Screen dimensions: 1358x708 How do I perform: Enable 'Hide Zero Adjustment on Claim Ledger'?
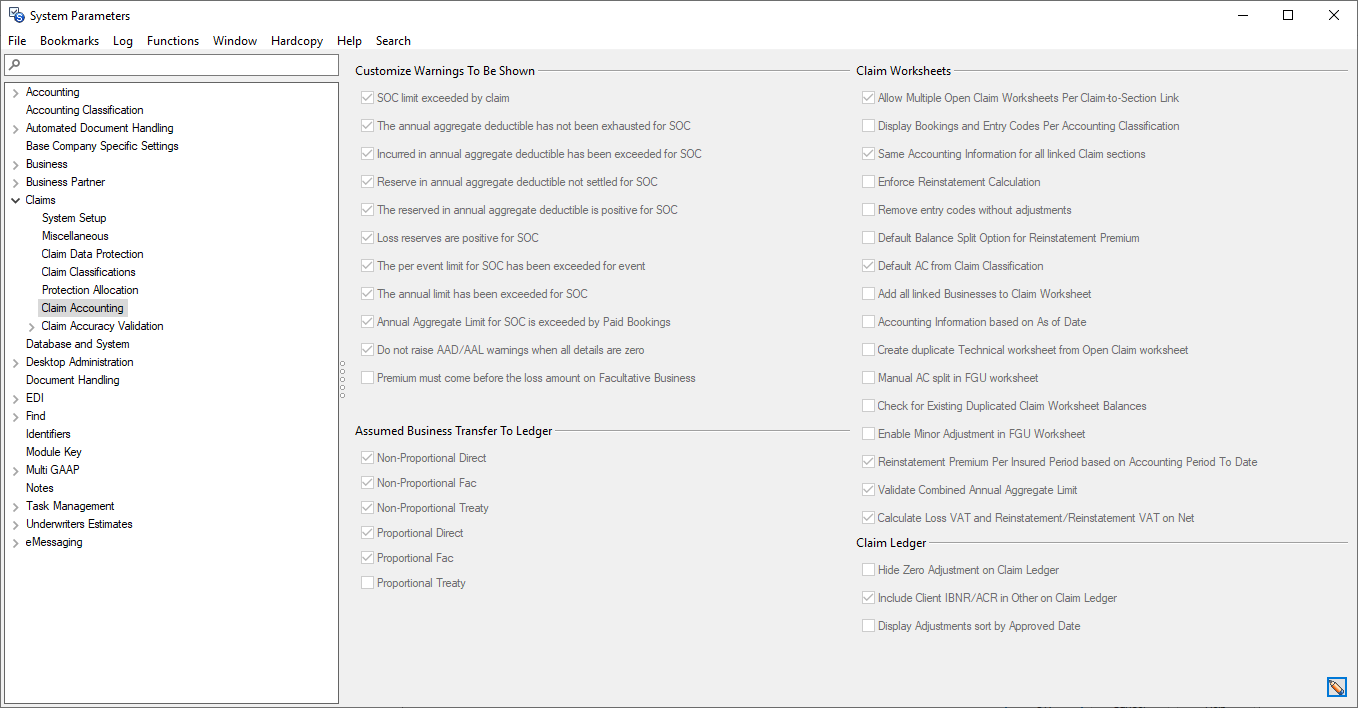pos(868,568)
